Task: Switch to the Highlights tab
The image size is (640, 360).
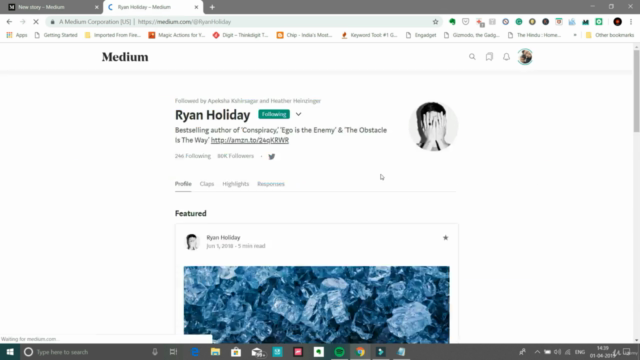Action: point(236,184)
